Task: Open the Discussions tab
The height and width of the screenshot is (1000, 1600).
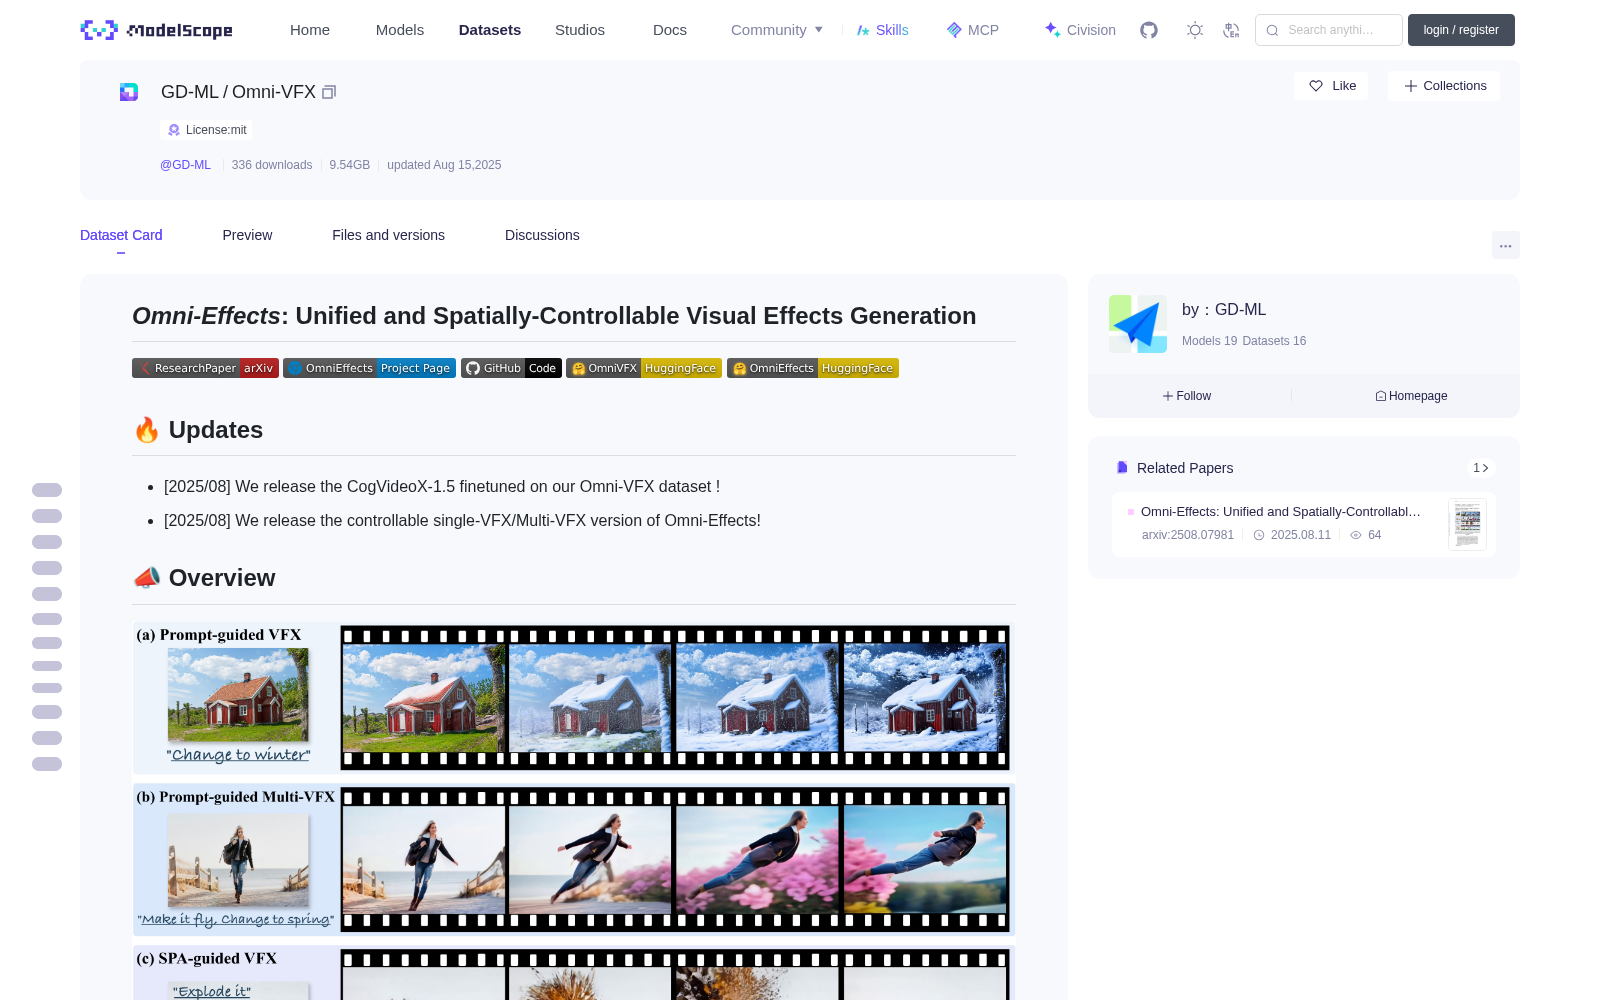Action: [542, 235]
